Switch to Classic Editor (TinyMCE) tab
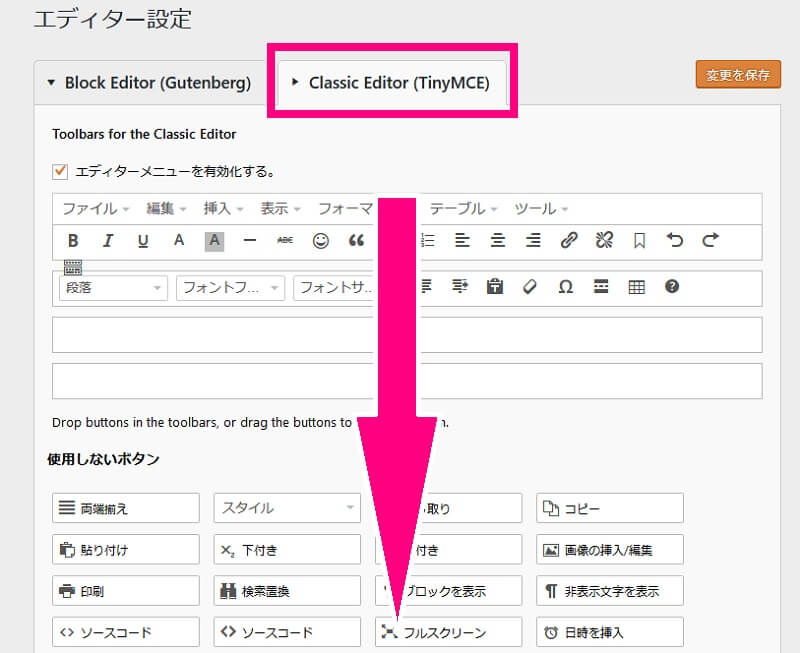The width and height of the screenshot is (800, 653). click(x=392, y=83)
